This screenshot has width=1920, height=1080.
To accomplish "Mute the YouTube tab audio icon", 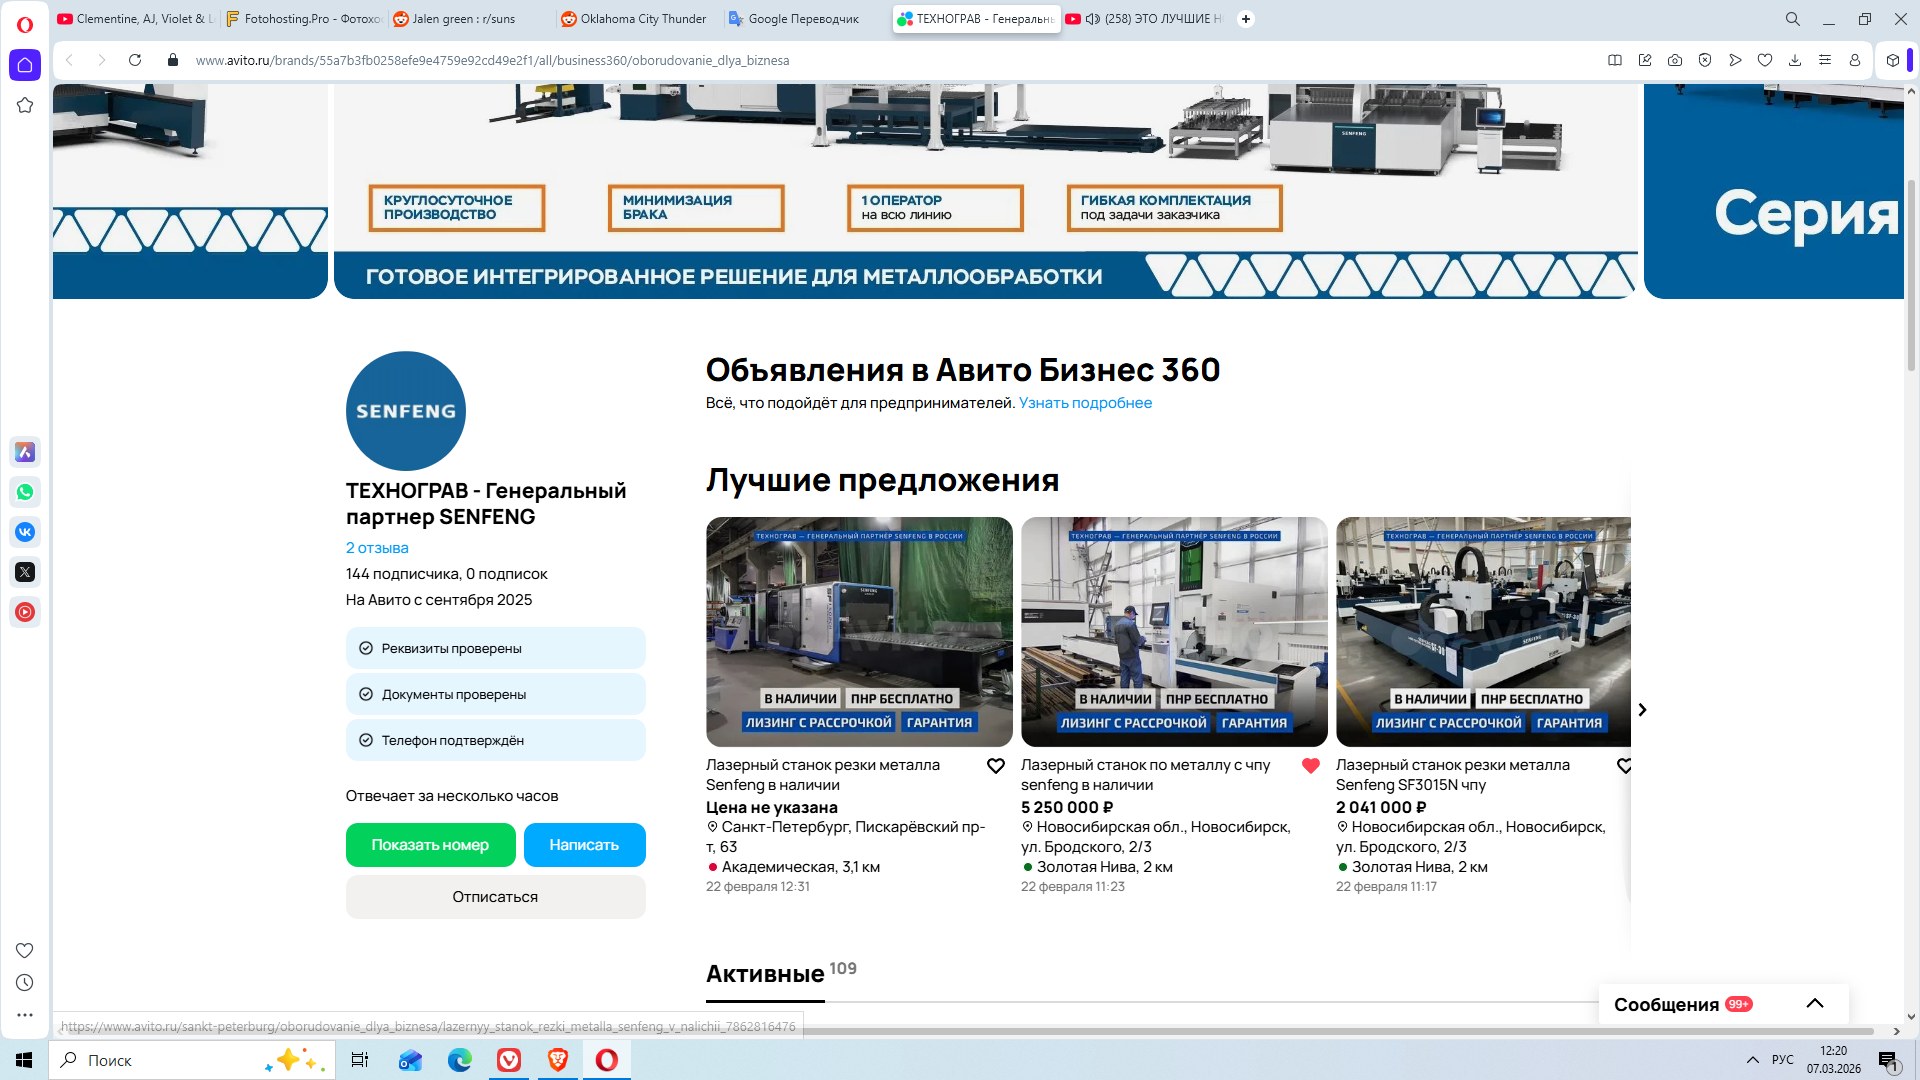I will tap(1093, 19).
